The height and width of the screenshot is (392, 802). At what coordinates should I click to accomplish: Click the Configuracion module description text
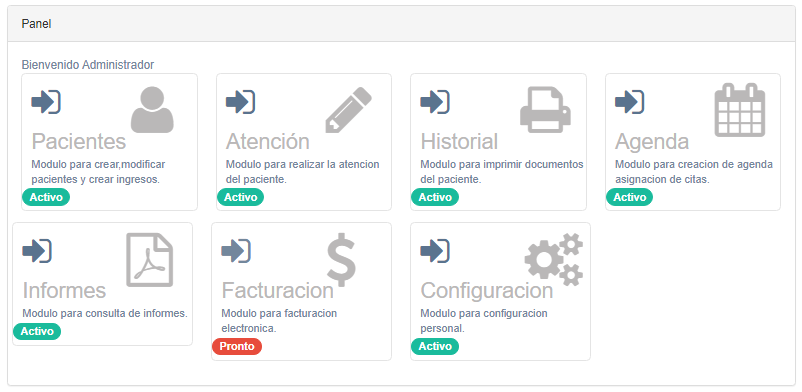tap(484, 321)
